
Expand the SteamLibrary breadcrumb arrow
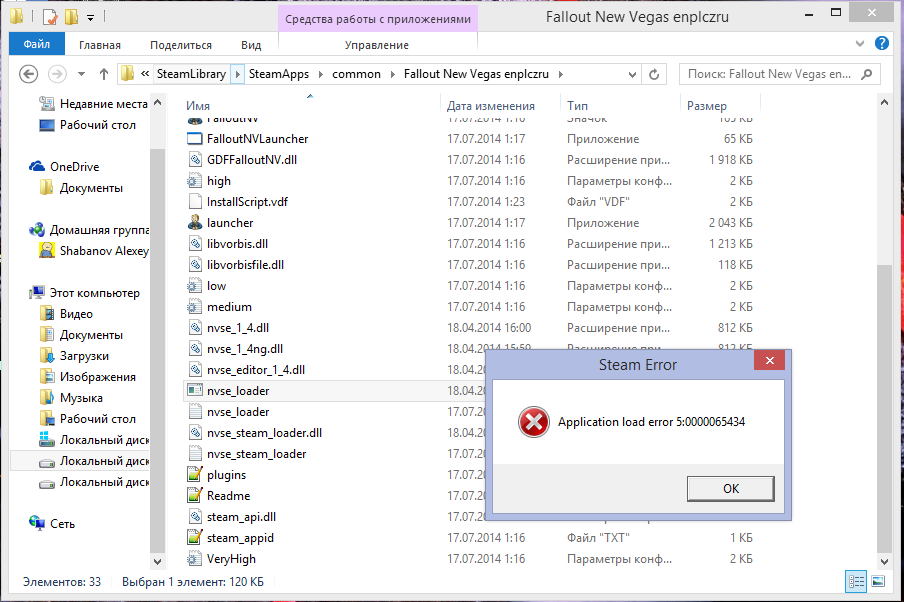(x=237, y=74)
